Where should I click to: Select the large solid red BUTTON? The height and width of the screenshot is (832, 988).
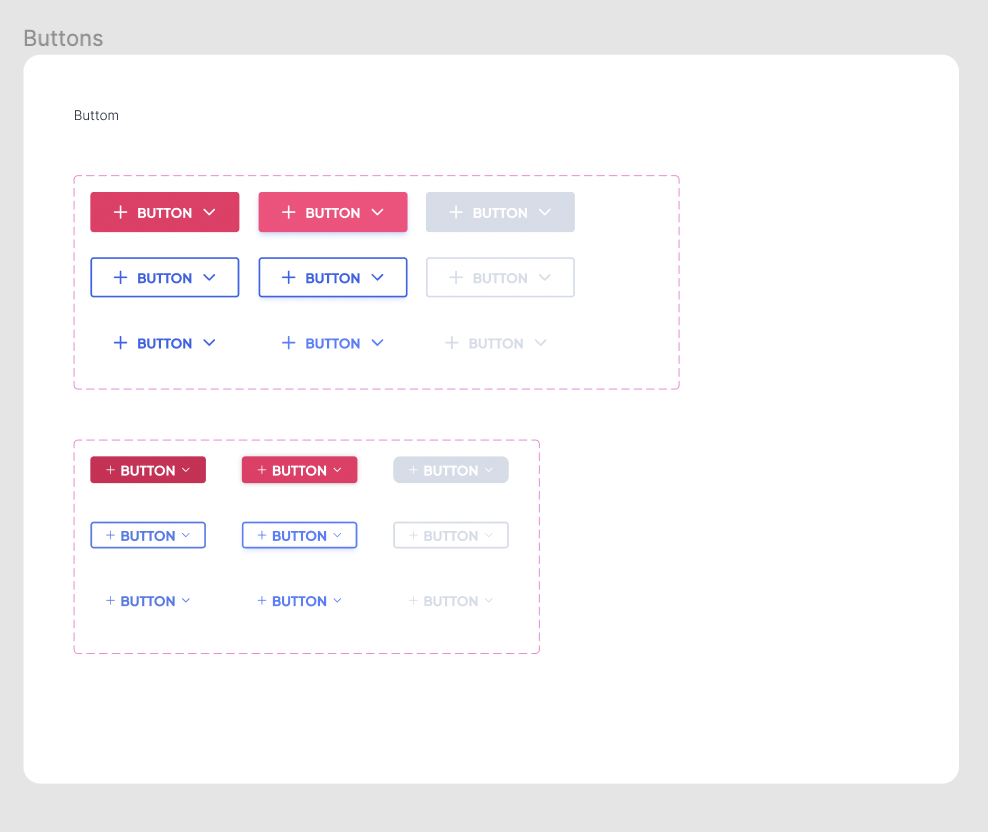[164, 212]
